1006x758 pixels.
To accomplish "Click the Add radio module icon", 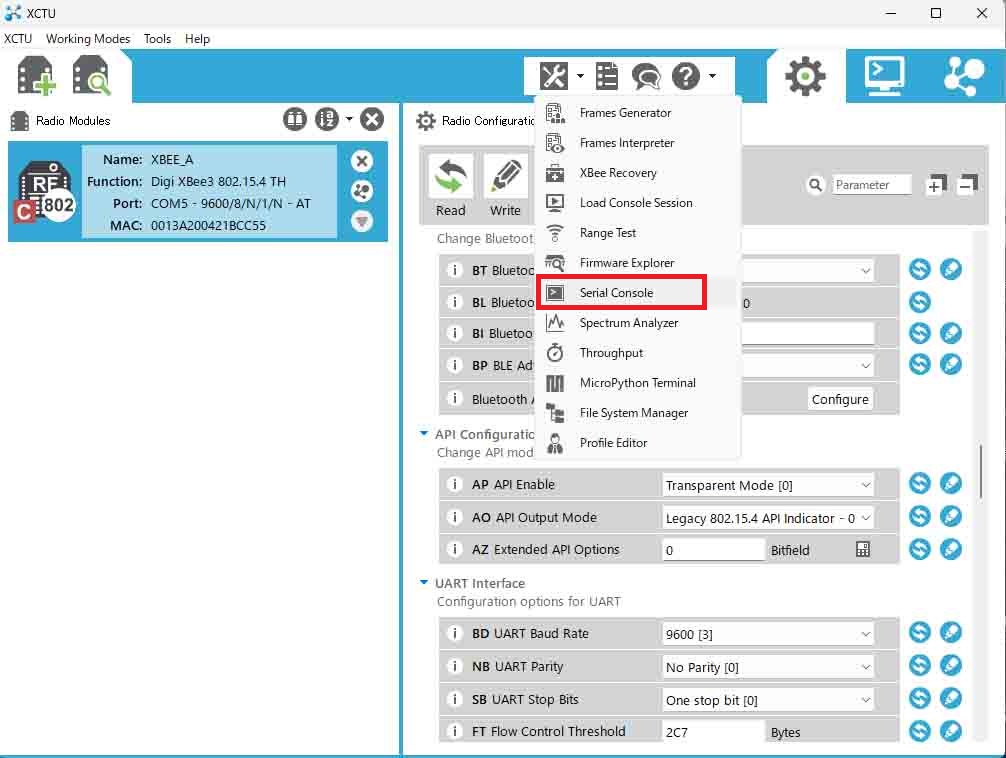I will (36, 76).
